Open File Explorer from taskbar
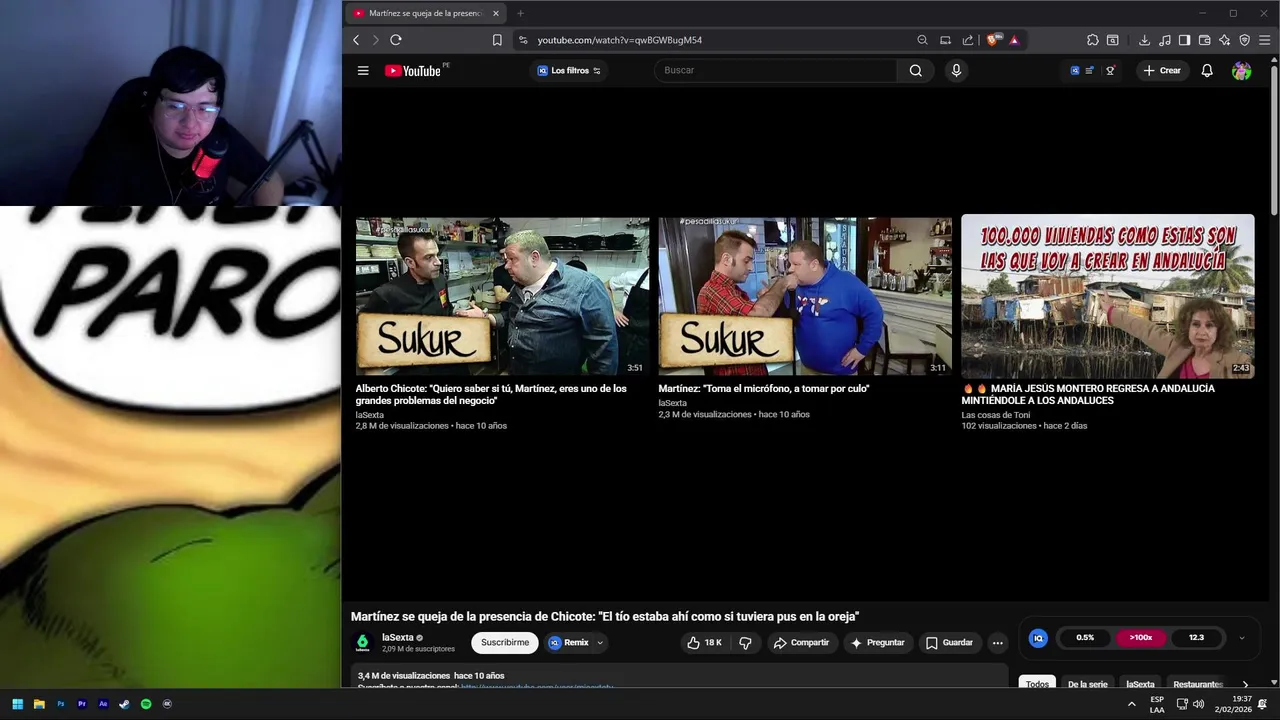Viewport: 1280px width, 720px height. pyautogui.click(x=39, y=704)
